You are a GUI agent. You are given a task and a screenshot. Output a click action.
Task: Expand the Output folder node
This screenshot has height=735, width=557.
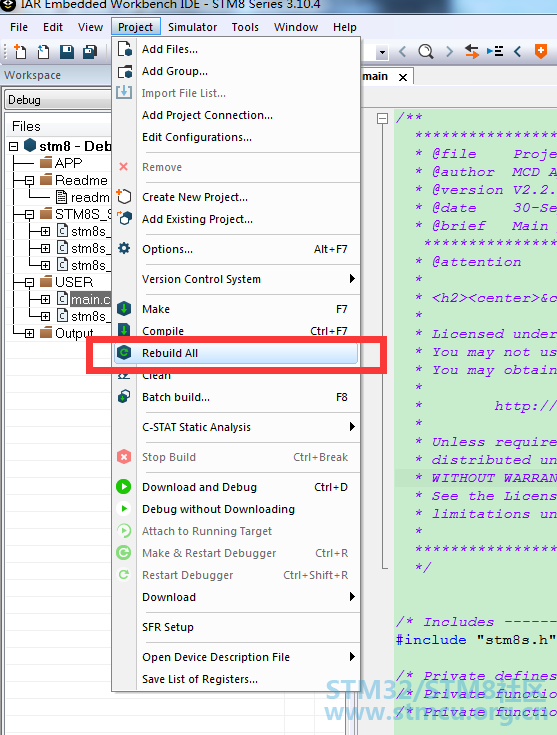[30, 333]
